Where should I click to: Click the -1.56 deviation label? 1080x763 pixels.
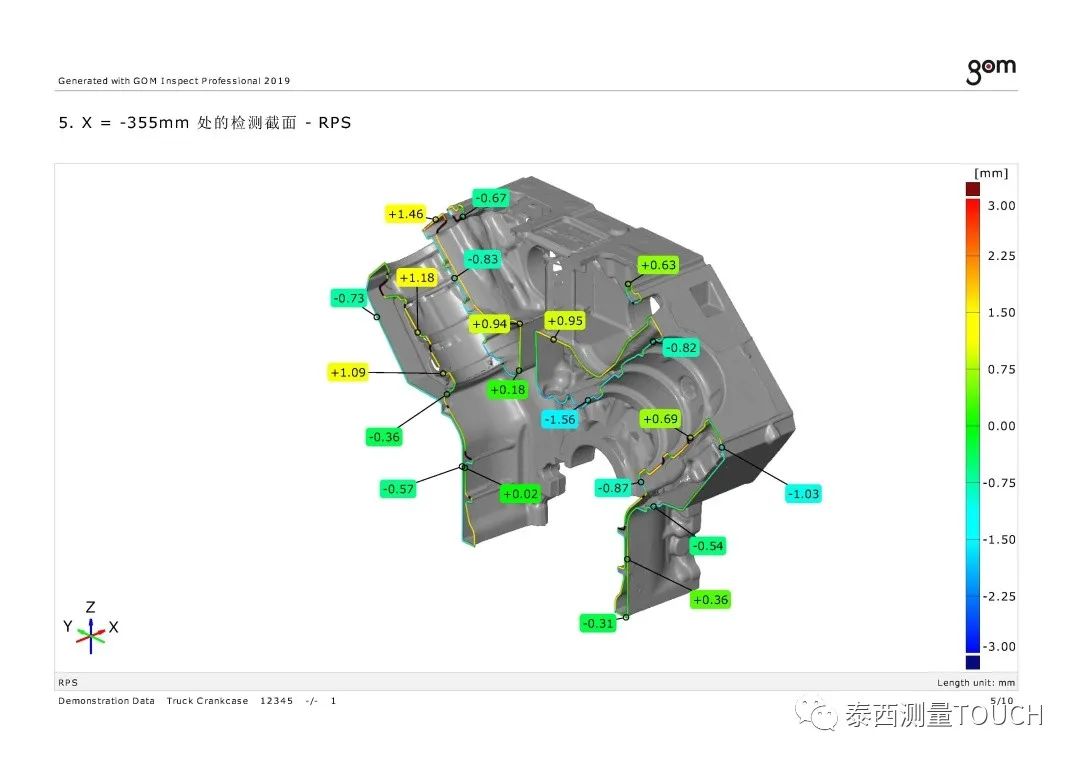coord(559,419)
